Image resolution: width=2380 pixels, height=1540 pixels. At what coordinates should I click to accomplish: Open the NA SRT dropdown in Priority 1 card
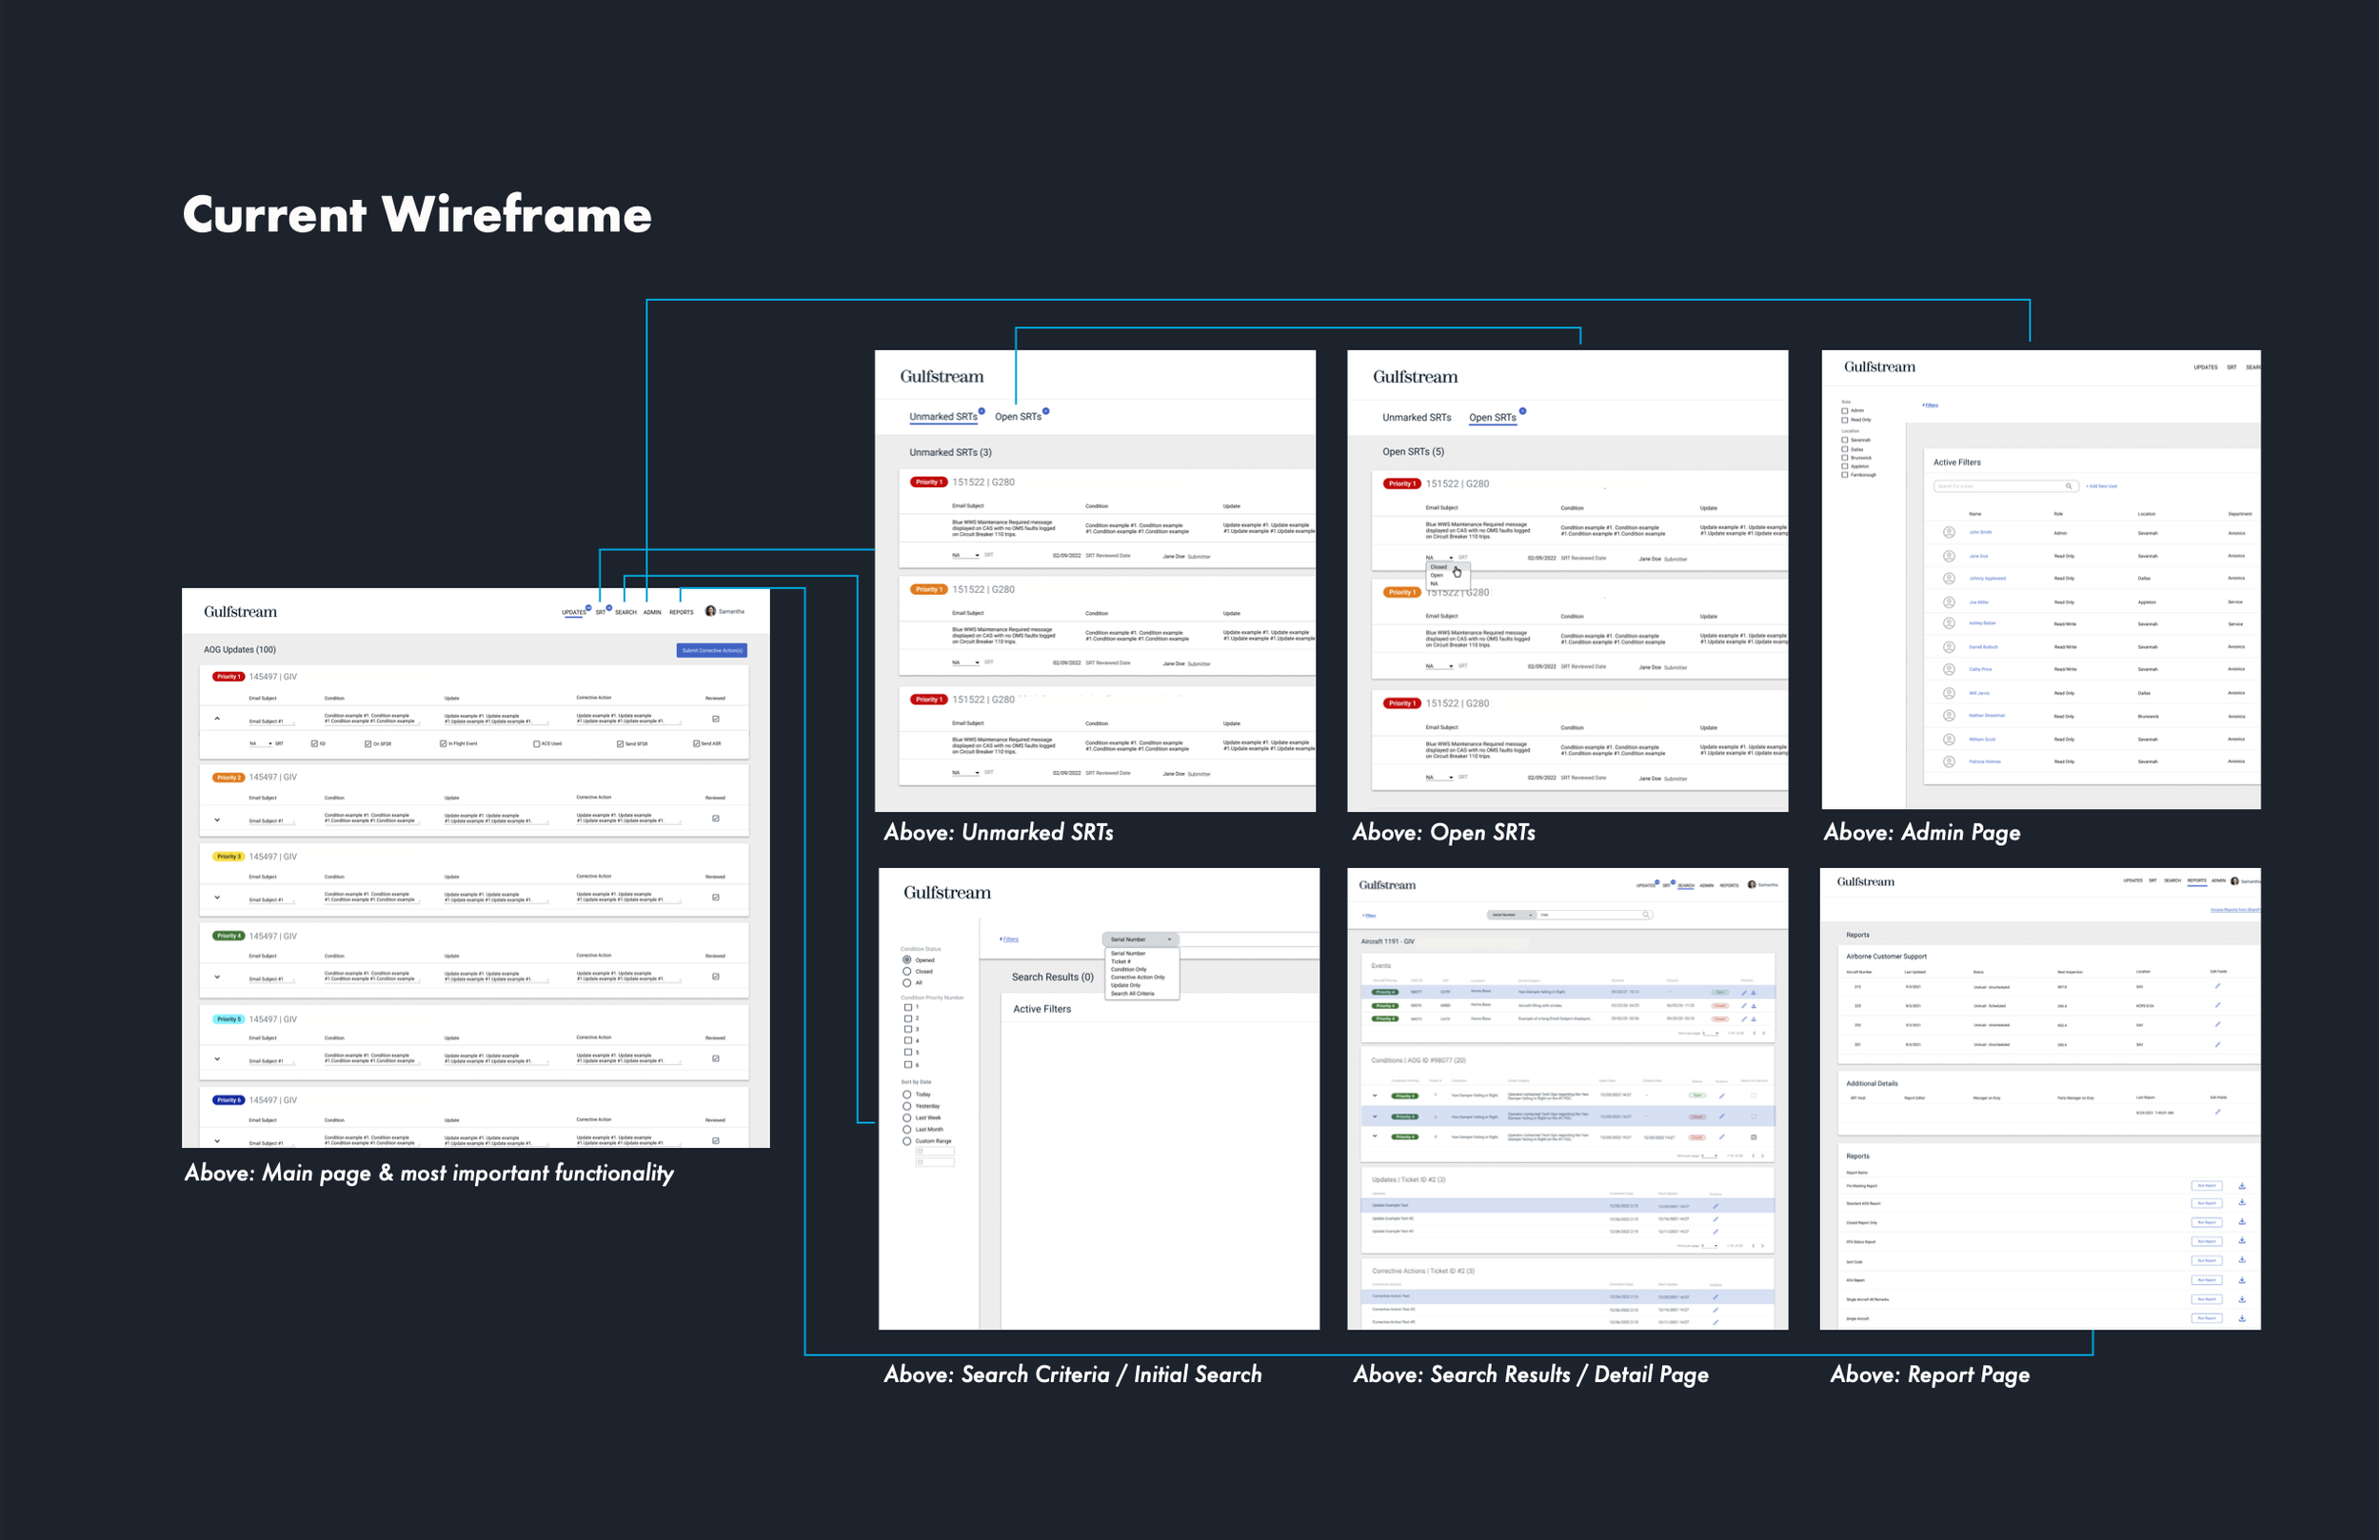click(x=261, y=744)
